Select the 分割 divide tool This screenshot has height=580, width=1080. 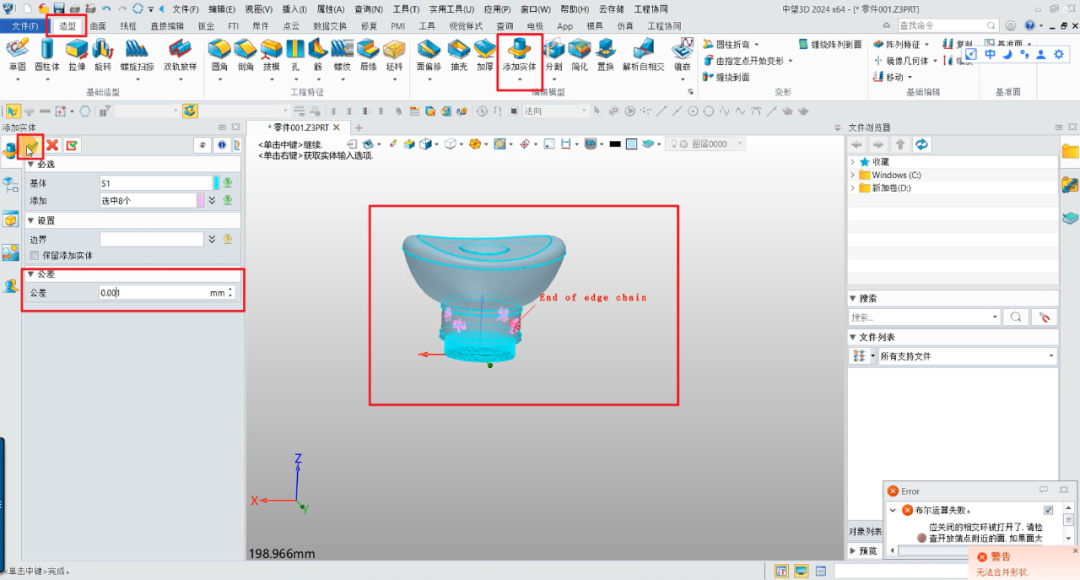(554, 55)
